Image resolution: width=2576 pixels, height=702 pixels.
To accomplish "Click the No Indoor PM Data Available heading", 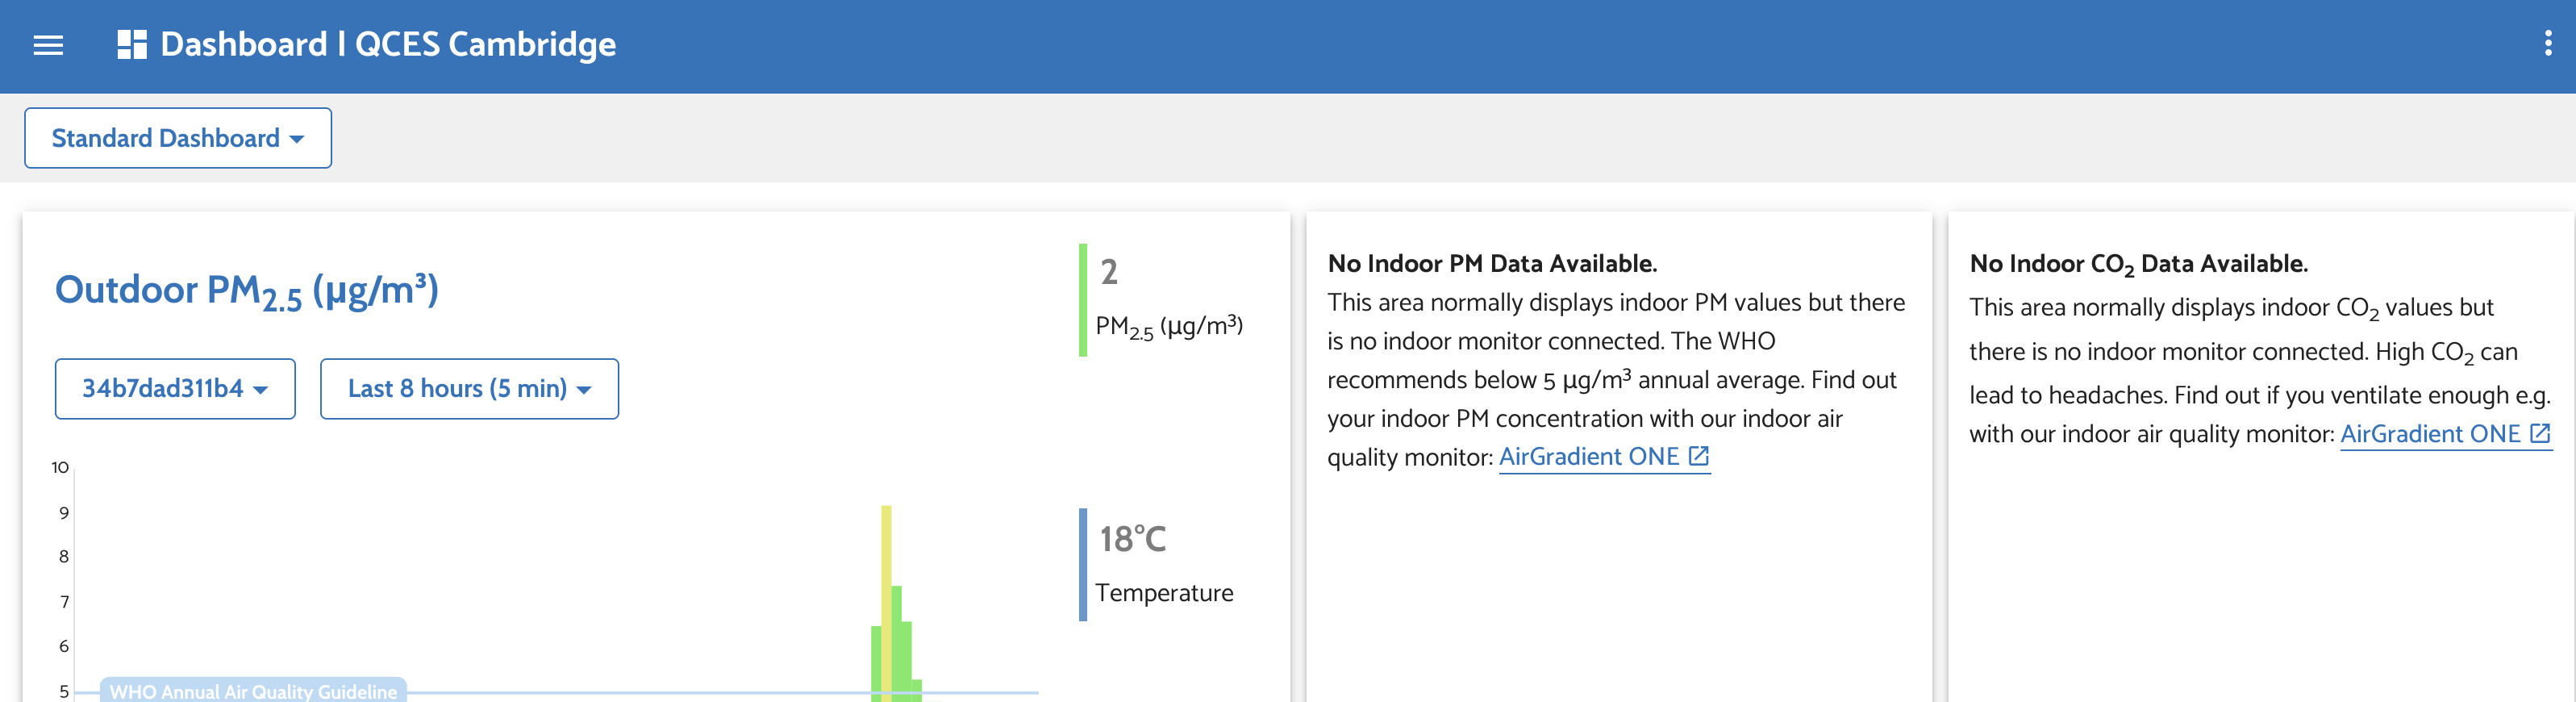I will 1492,264.
